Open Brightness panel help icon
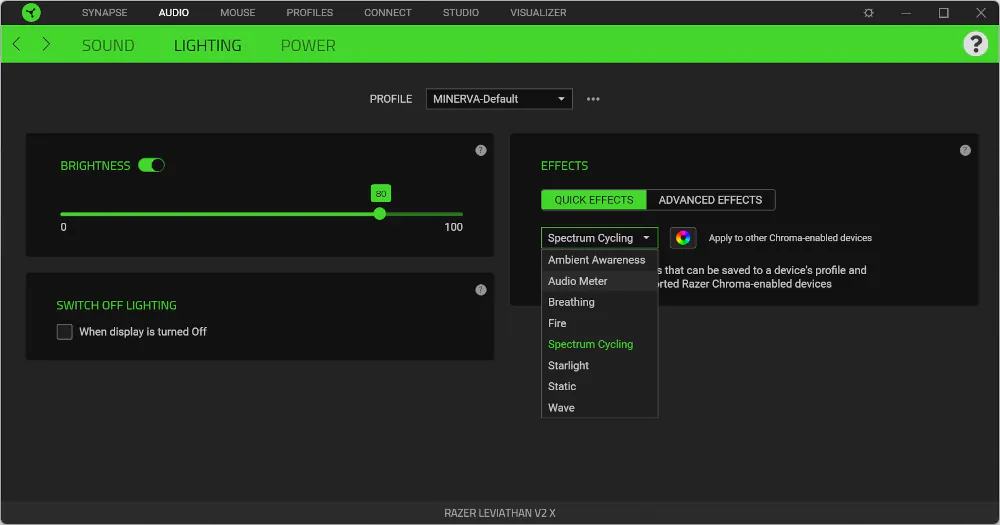 (x=481, y=151)
